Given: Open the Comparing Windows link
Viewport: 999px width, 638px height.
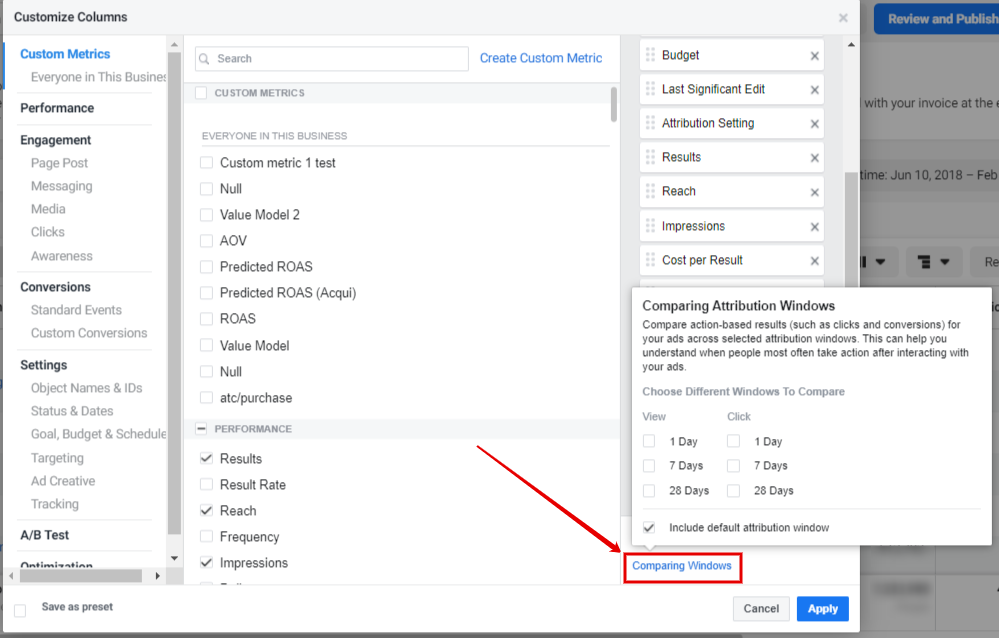Looking at the screenshot, I should 682,565.
